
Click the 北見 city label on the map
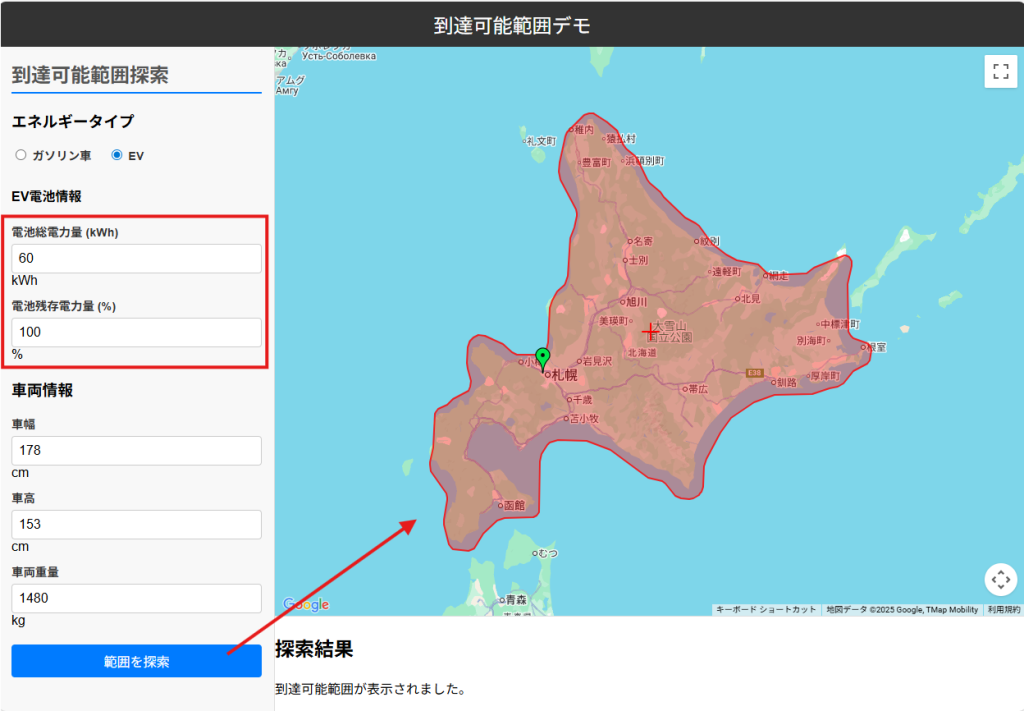[751, 299]
